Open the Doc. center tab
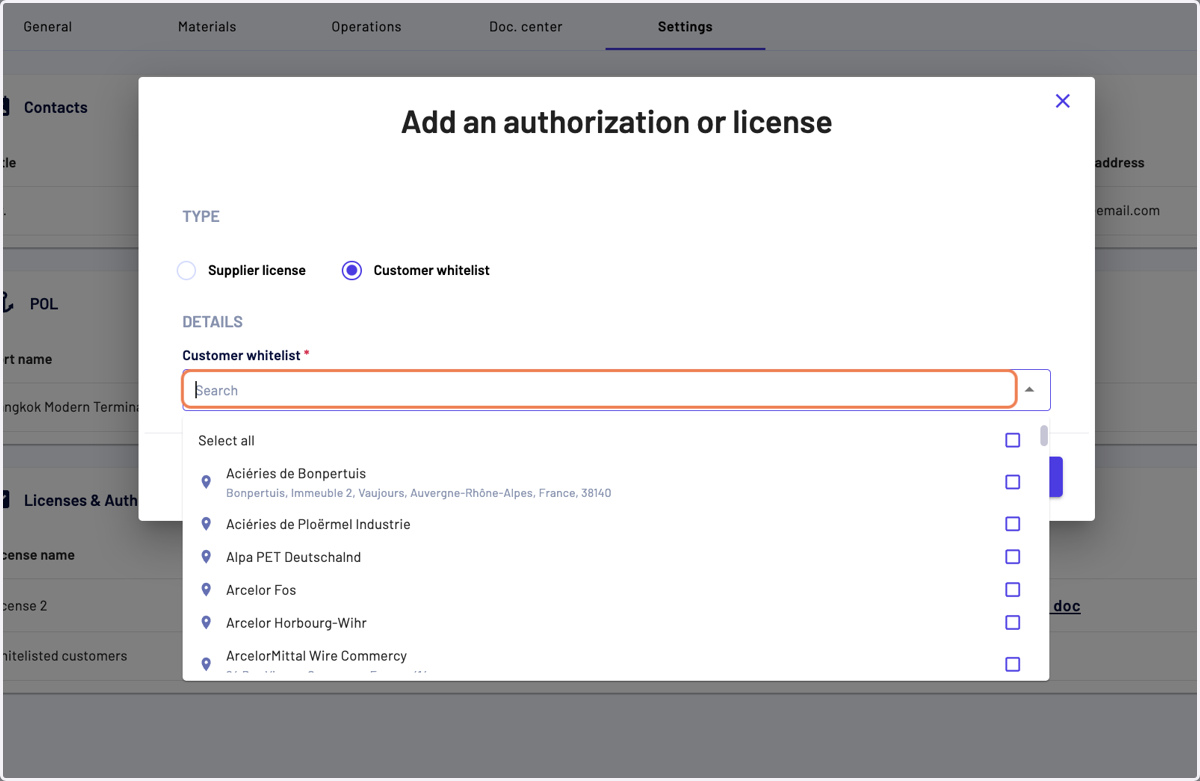Image resolution: width=1200 pixels, height=781 pixels. [x=526, y=27]
